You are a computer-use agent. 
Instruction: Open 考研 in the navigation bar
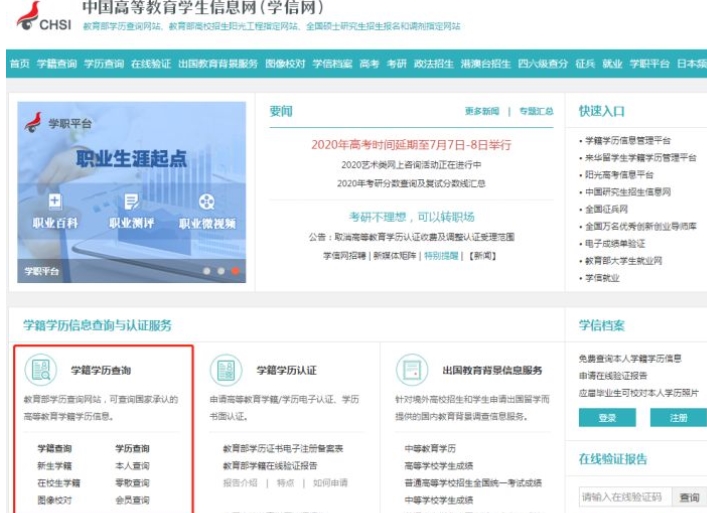click(x=397, y=64)
